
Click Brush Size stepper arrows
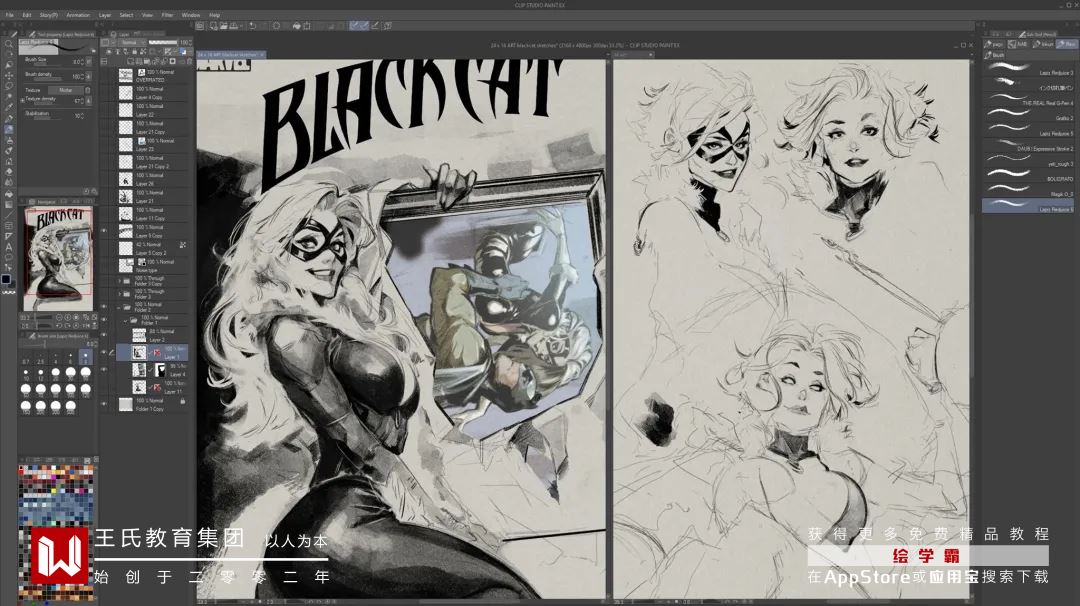82,61
